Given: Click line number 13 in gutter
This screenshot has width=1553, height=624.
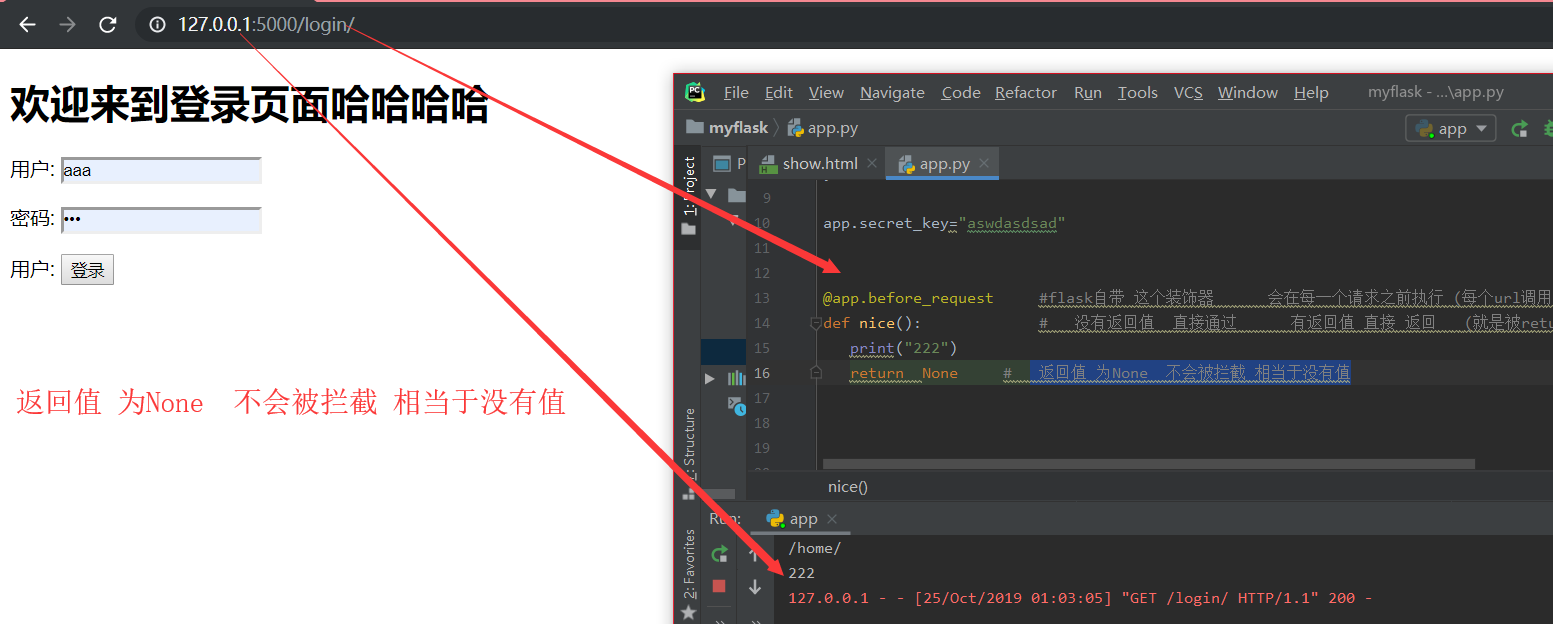Looking at the screenshot, I should click(x=762, y=298).
